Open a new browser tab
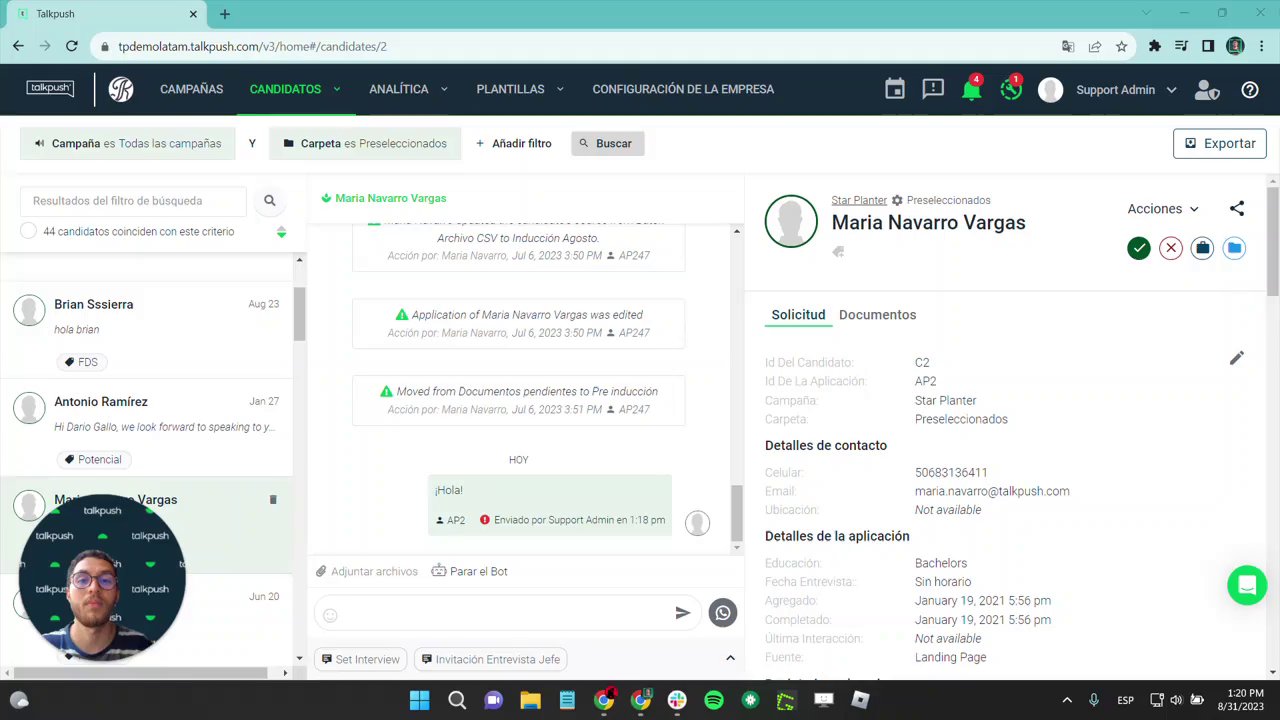Image resolution: width=1280 pixels, height=720 pixels. (x=225, y=14)
